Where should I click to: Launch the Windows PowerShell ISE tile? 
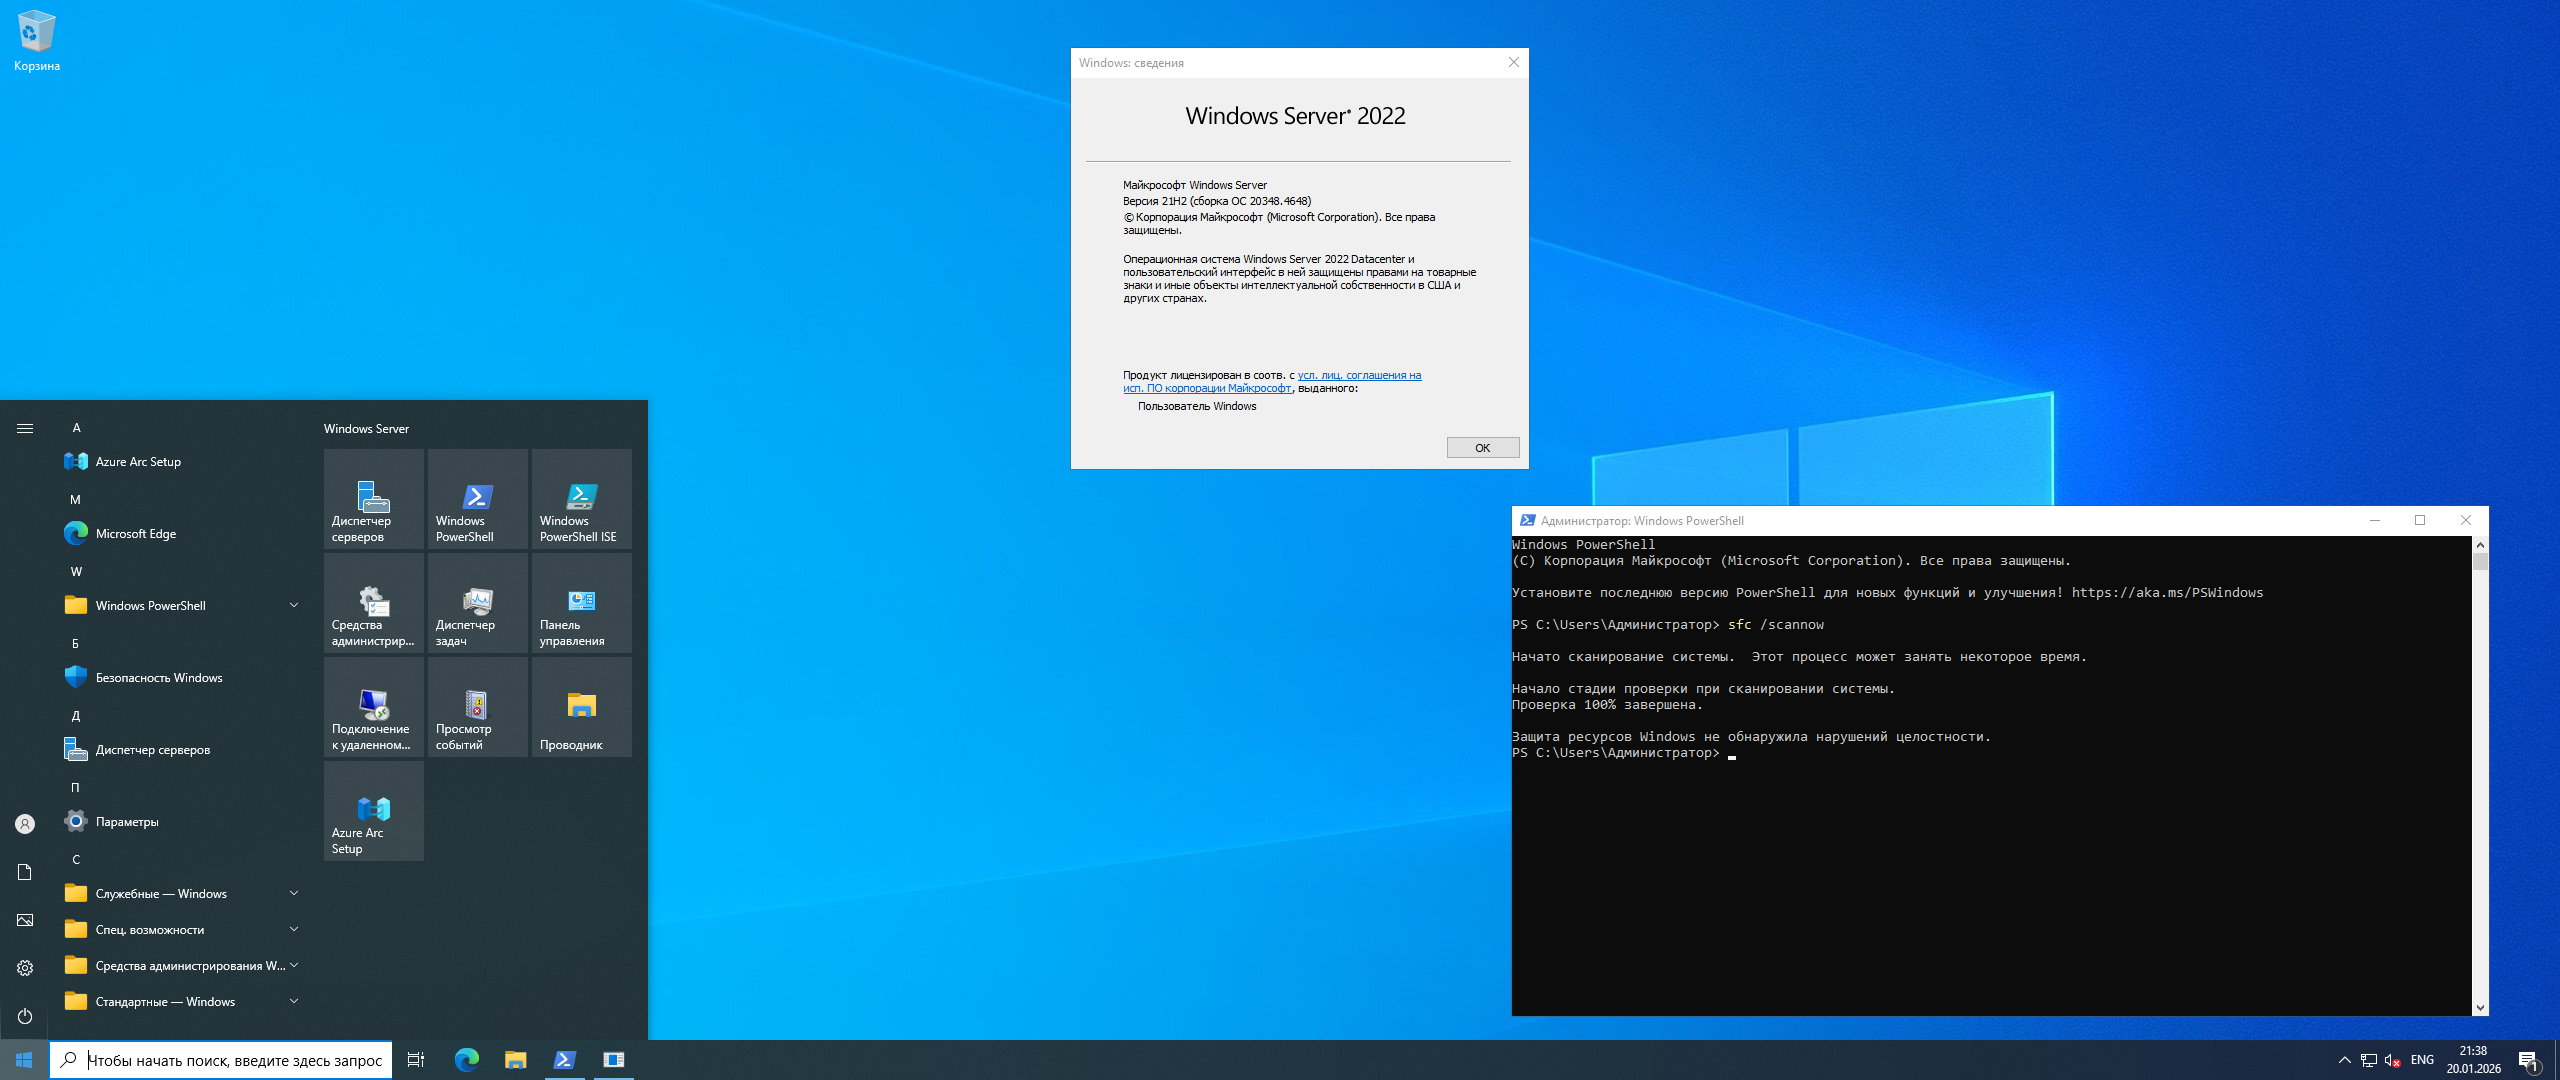coord(581,499)
